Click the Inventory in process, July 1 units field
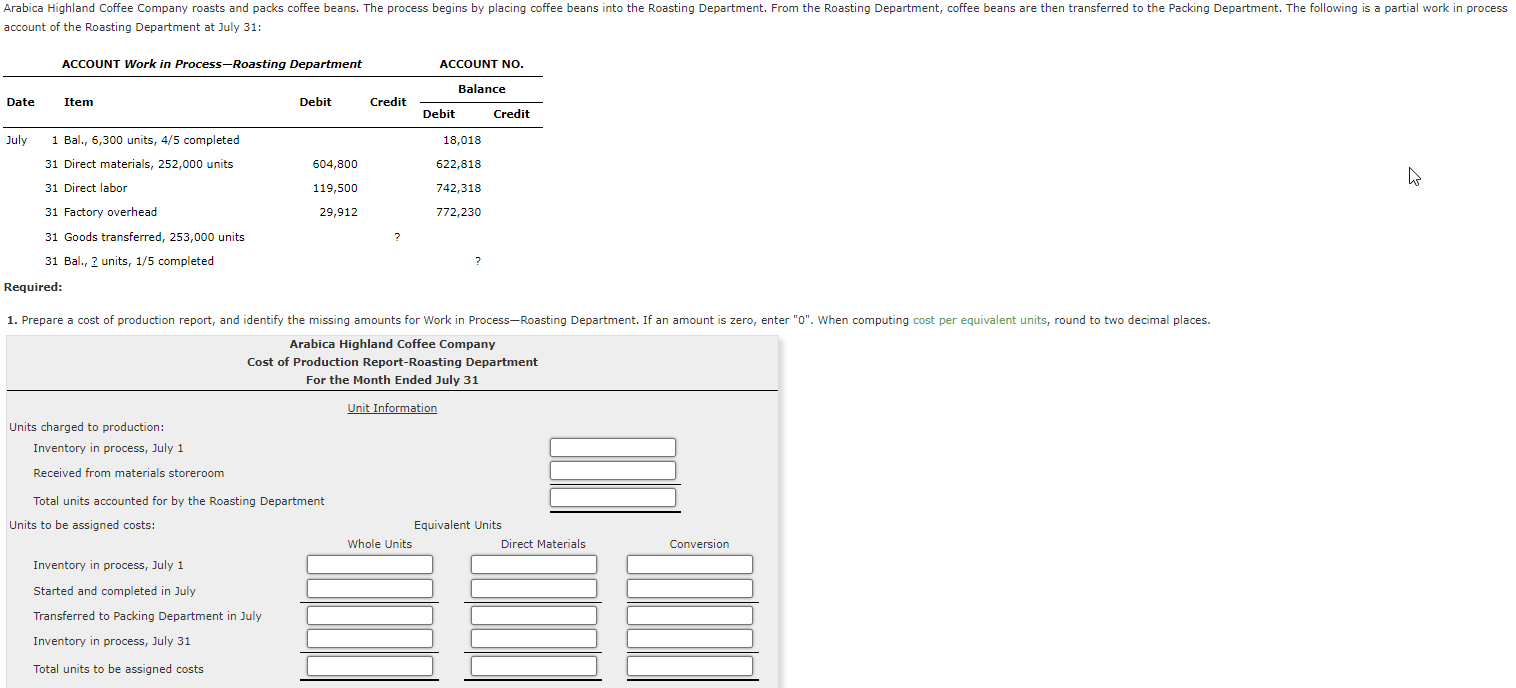This screenshot has height=688, width=1516. (613, 448)
